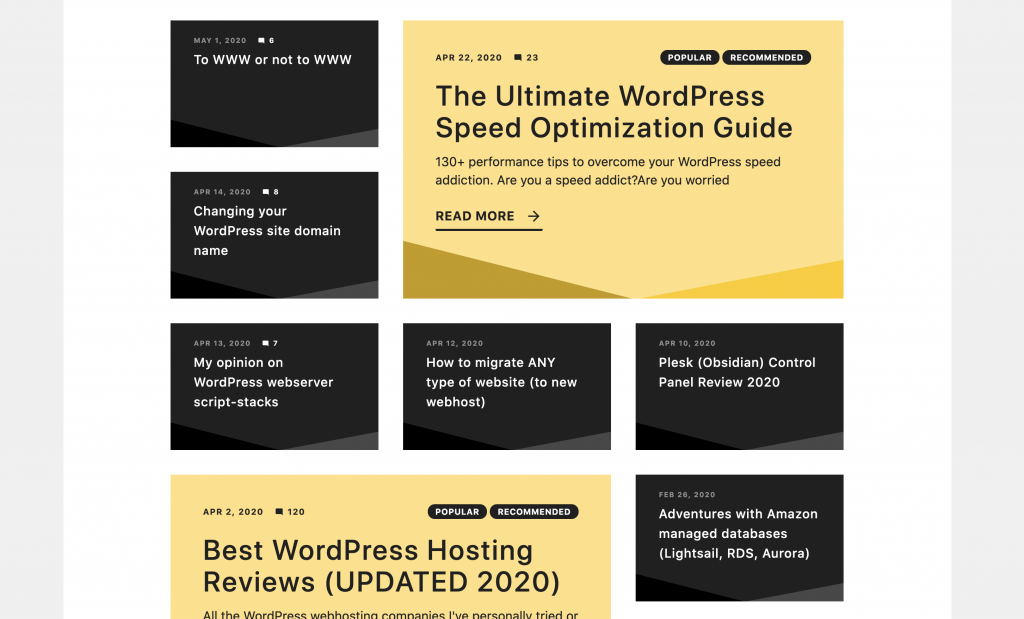Click comment icon beside 120 comments count
Viewport: 1024px width, 619px height.
coord(279,512)
